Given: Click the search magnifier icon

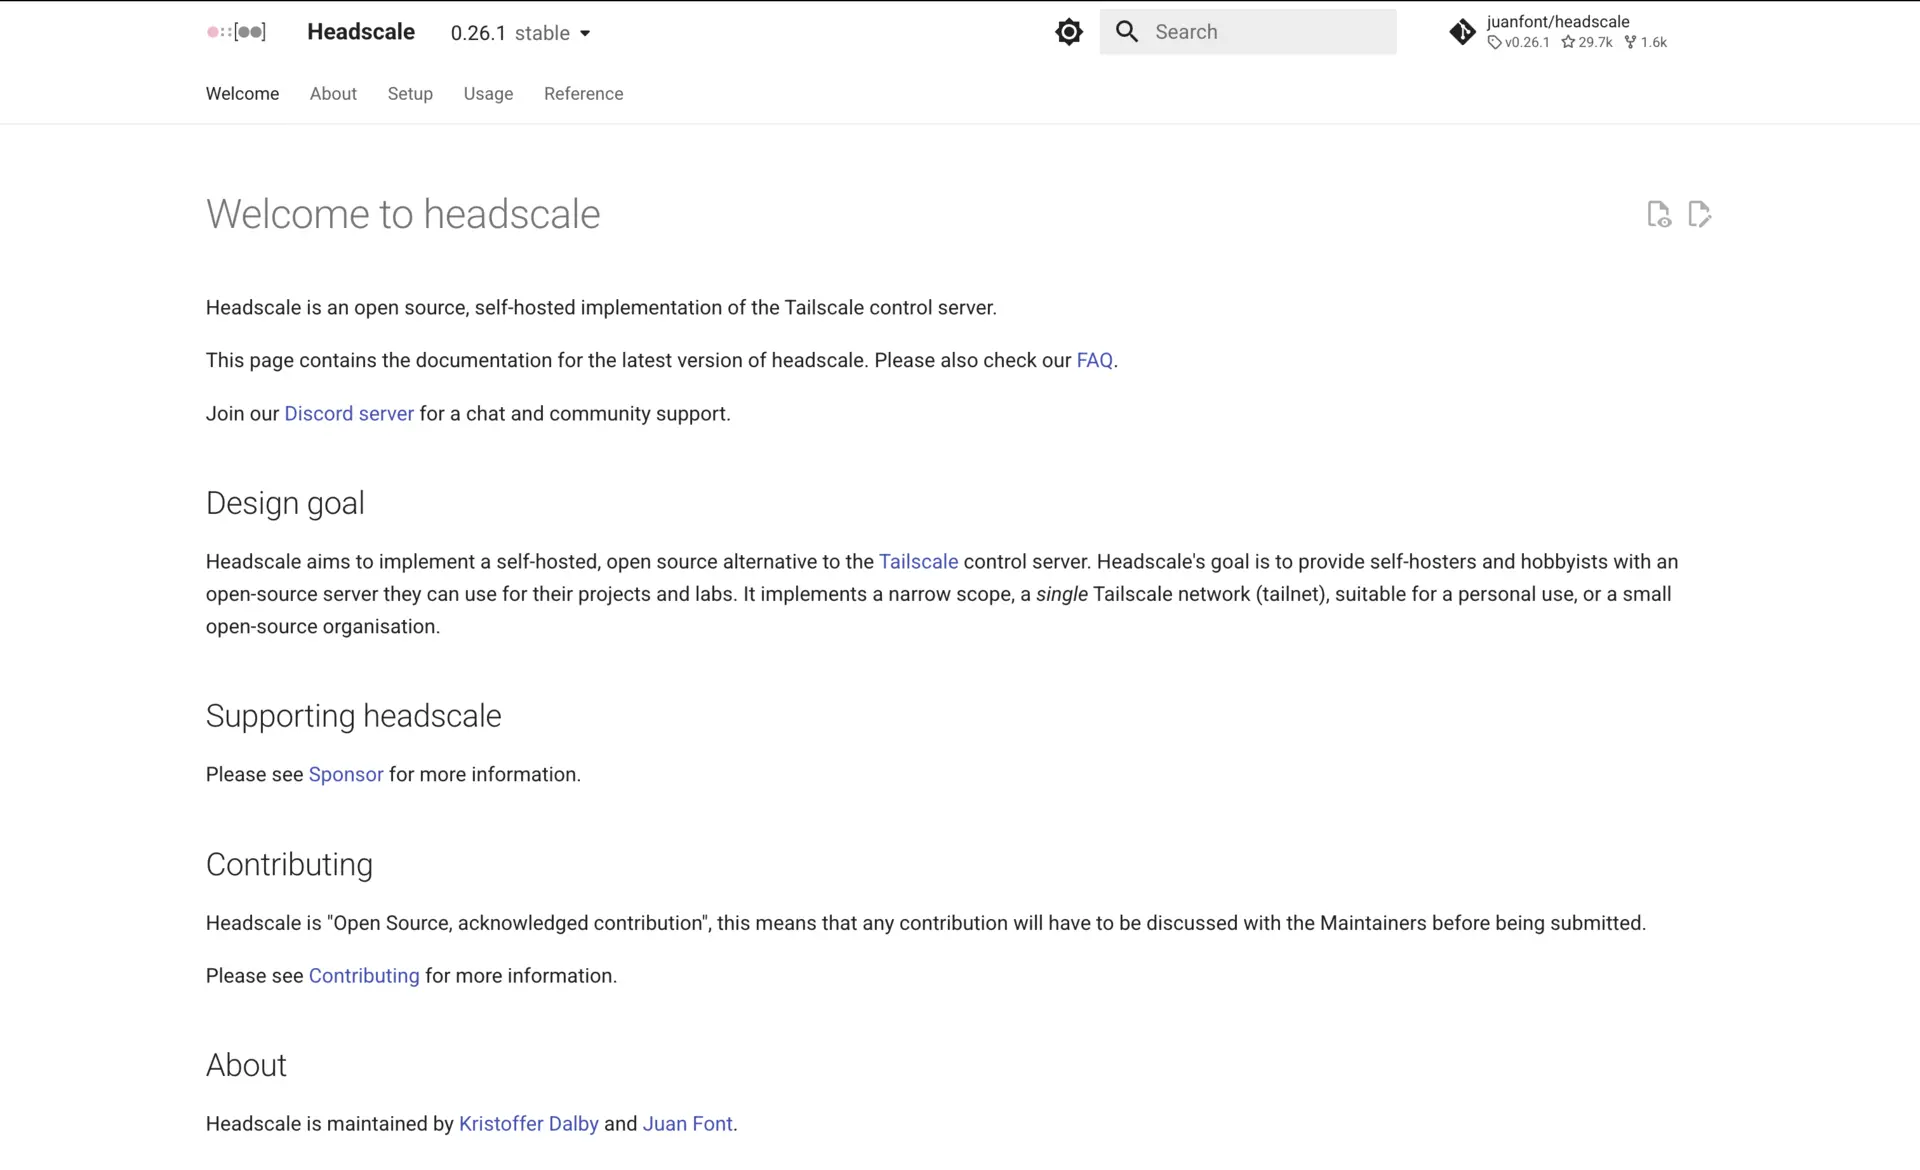Looking at the screenshot, I should coord(1127,32).
